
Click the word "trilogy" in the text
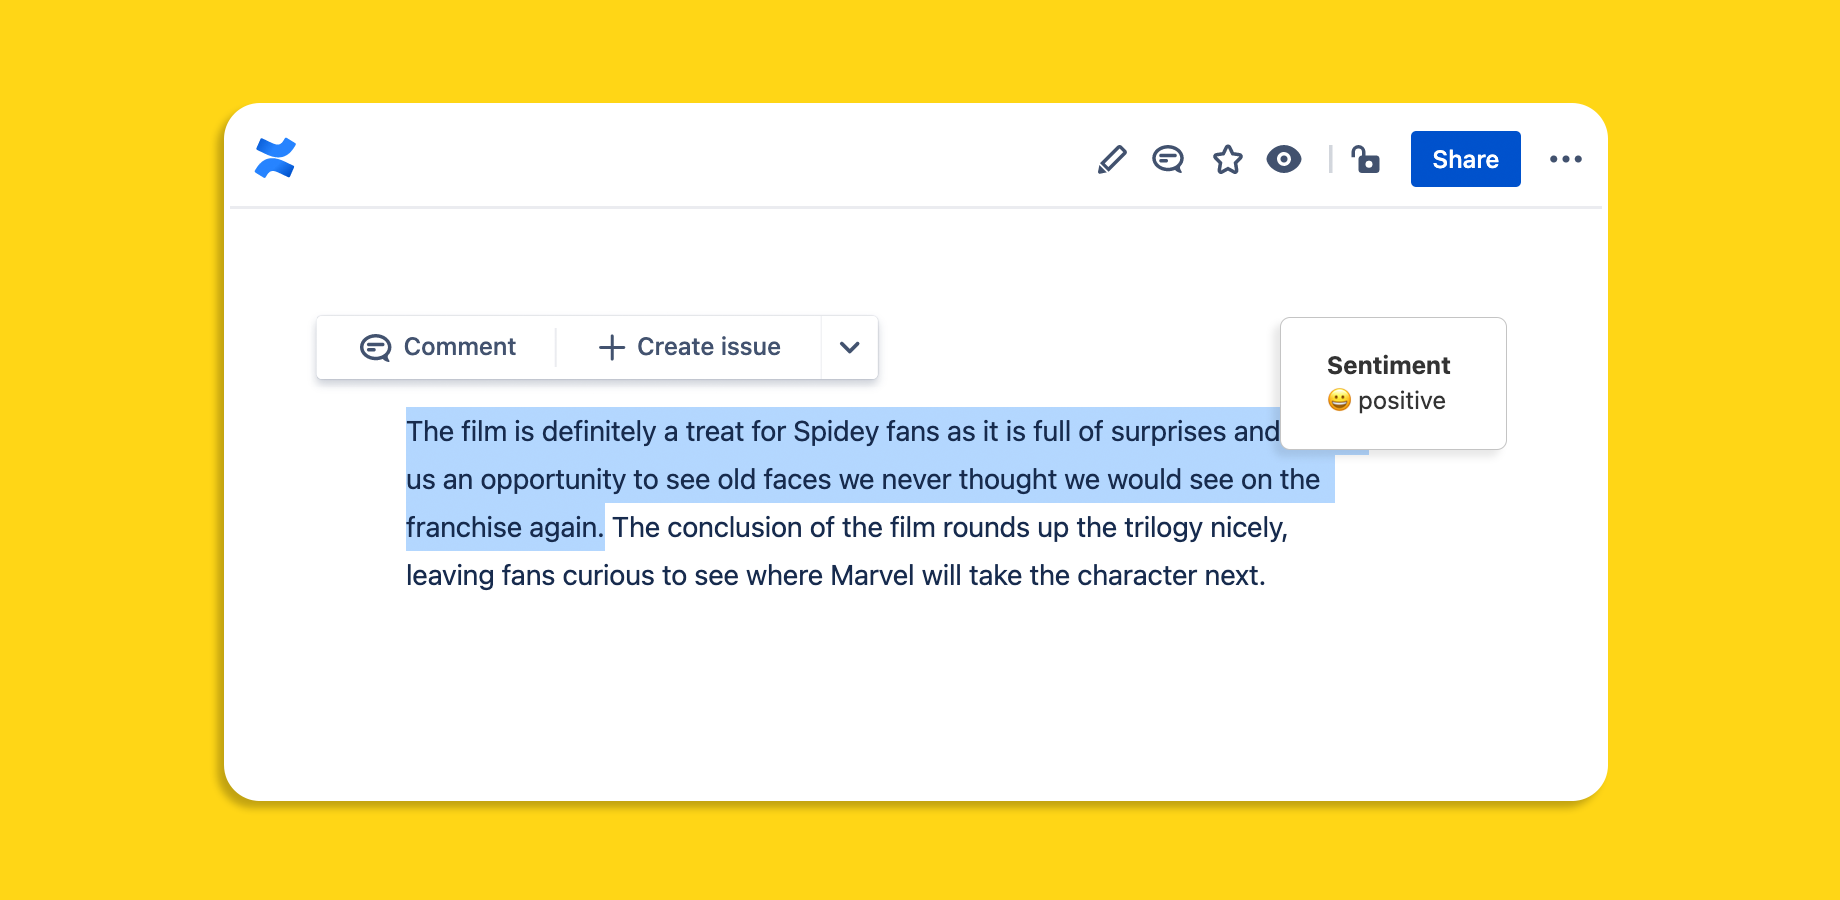click(1163, 527)
